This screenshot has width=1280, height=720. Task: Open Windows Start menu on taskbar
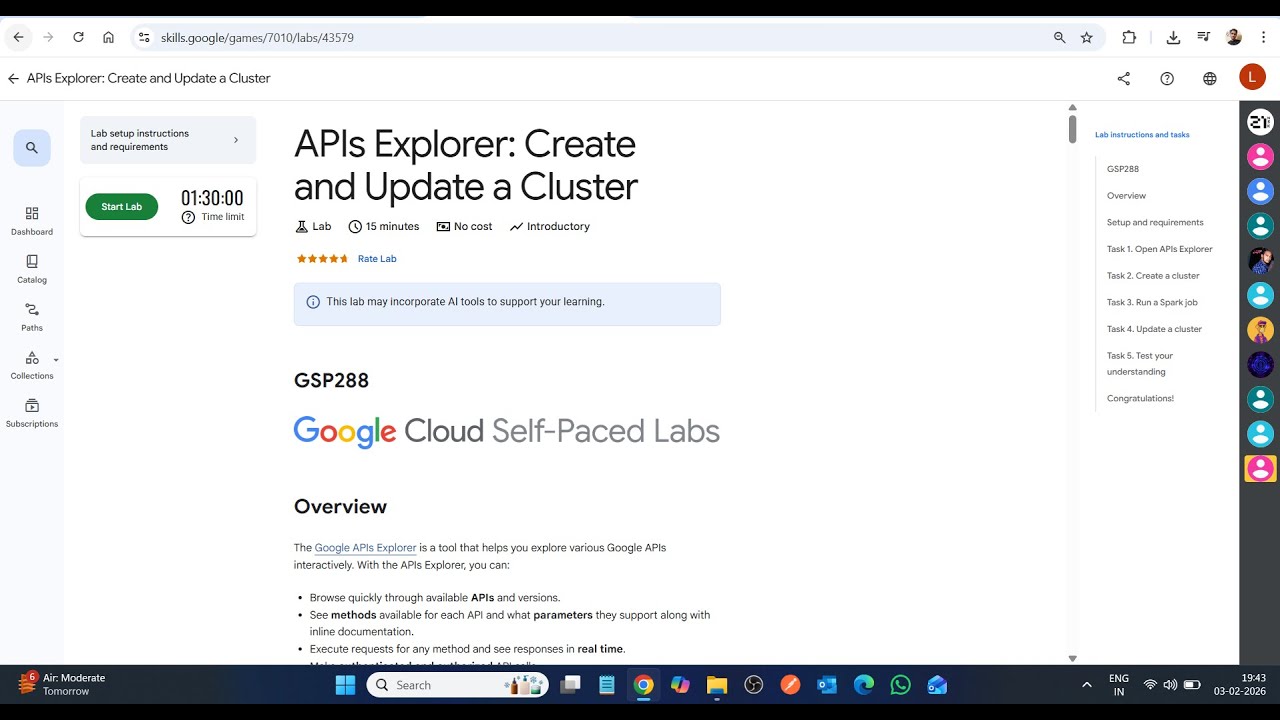tap(345, 685)
